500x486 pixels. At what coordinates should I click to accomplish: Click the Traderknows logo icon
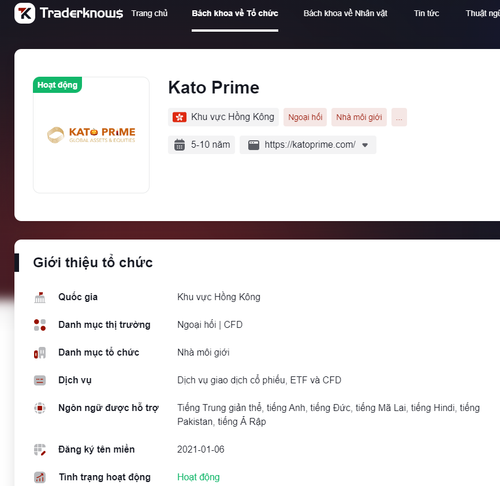point(24,13)
